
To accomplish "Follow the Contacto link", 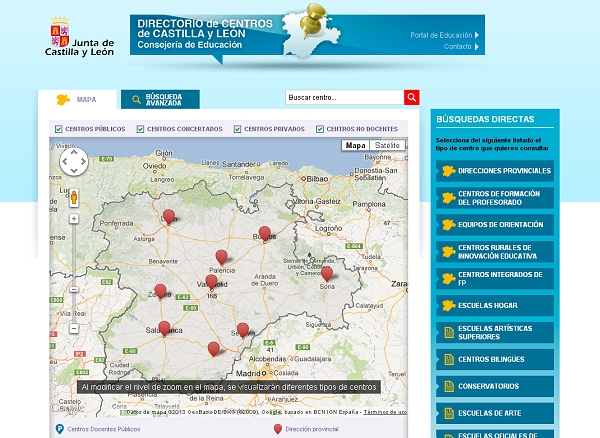I will pyautogui.click(x=458, y=47).
